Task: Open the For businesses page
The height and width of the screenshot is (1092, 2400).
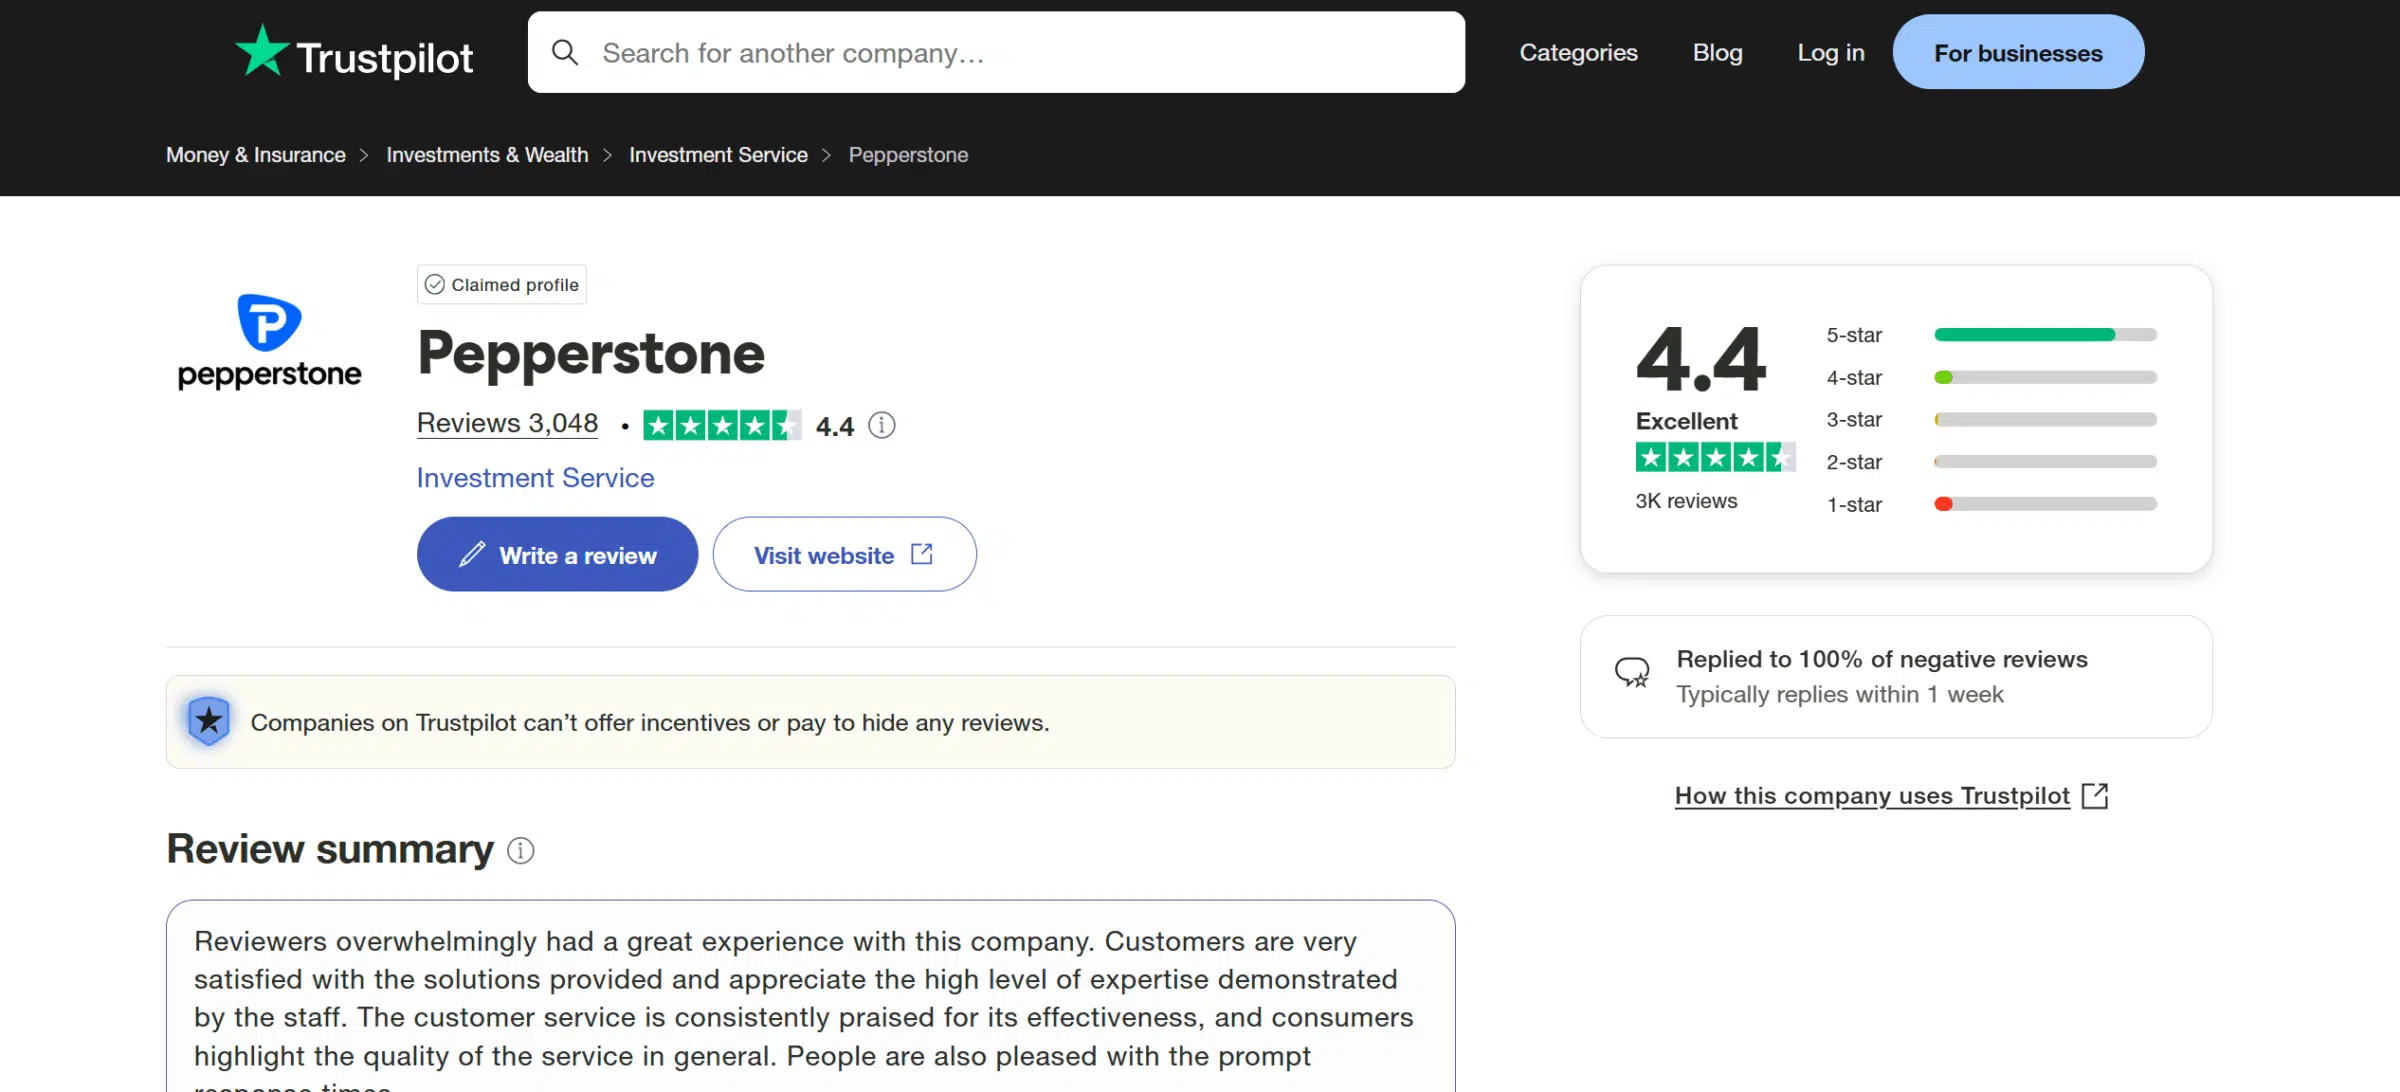Action: pyautogui.click(x=2018, y=52)
